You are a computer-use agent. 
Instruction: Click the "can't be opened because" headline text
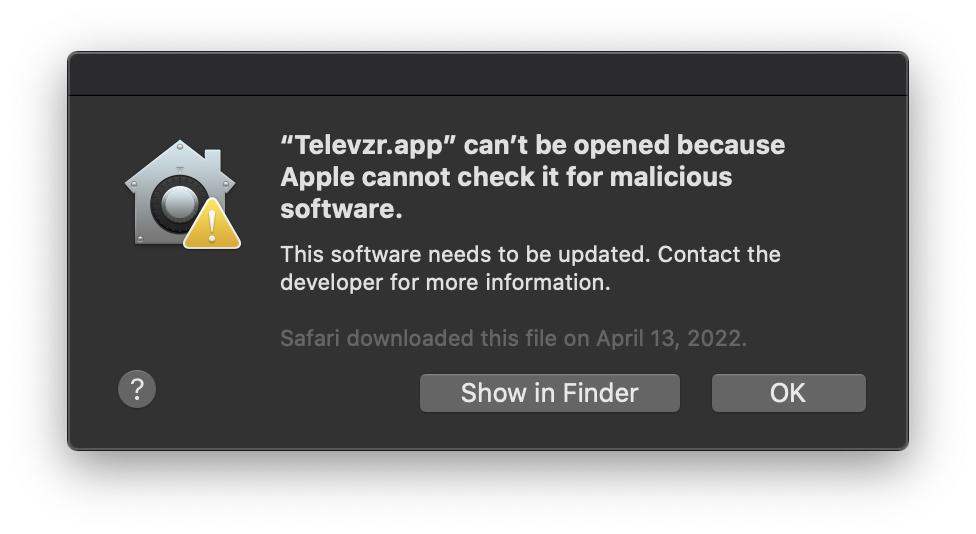click(624, 146)
